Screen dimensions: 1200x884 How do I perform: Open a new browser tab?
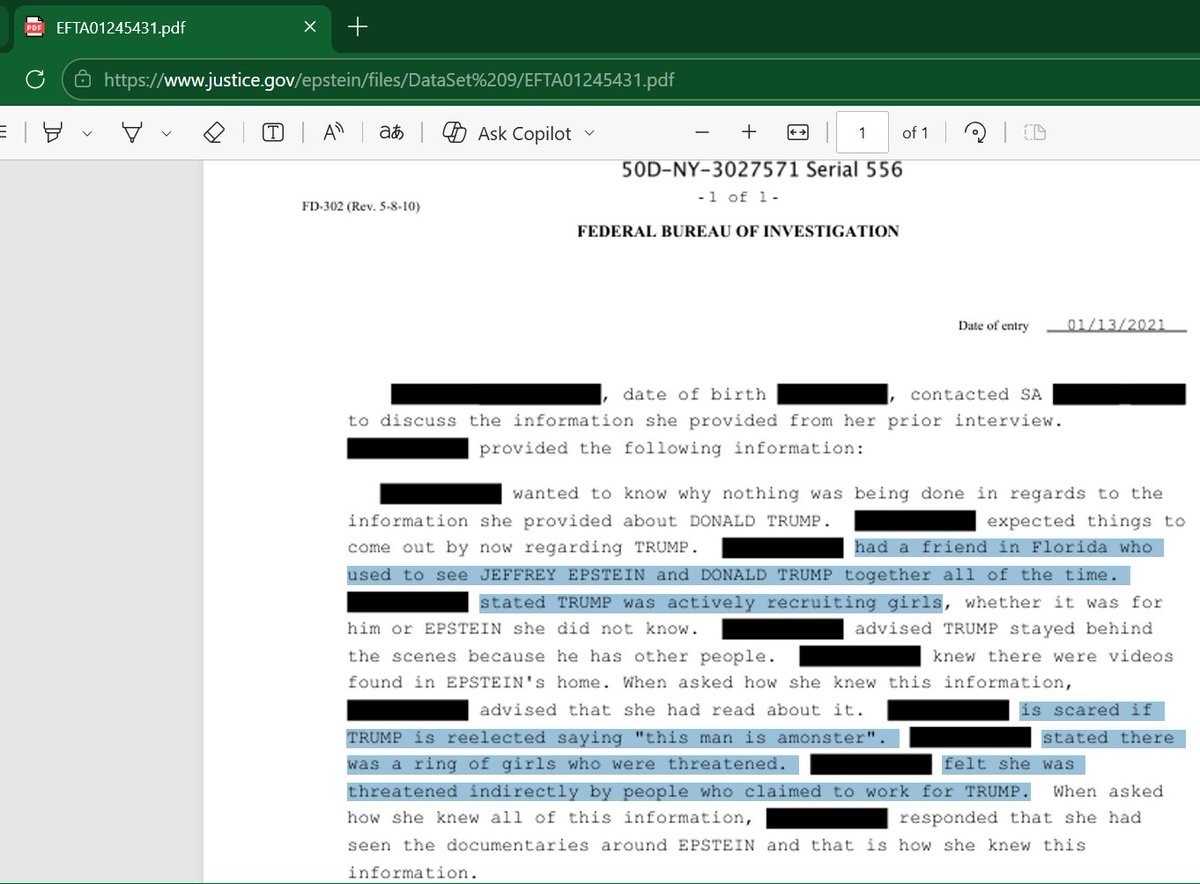click(357, 27)
